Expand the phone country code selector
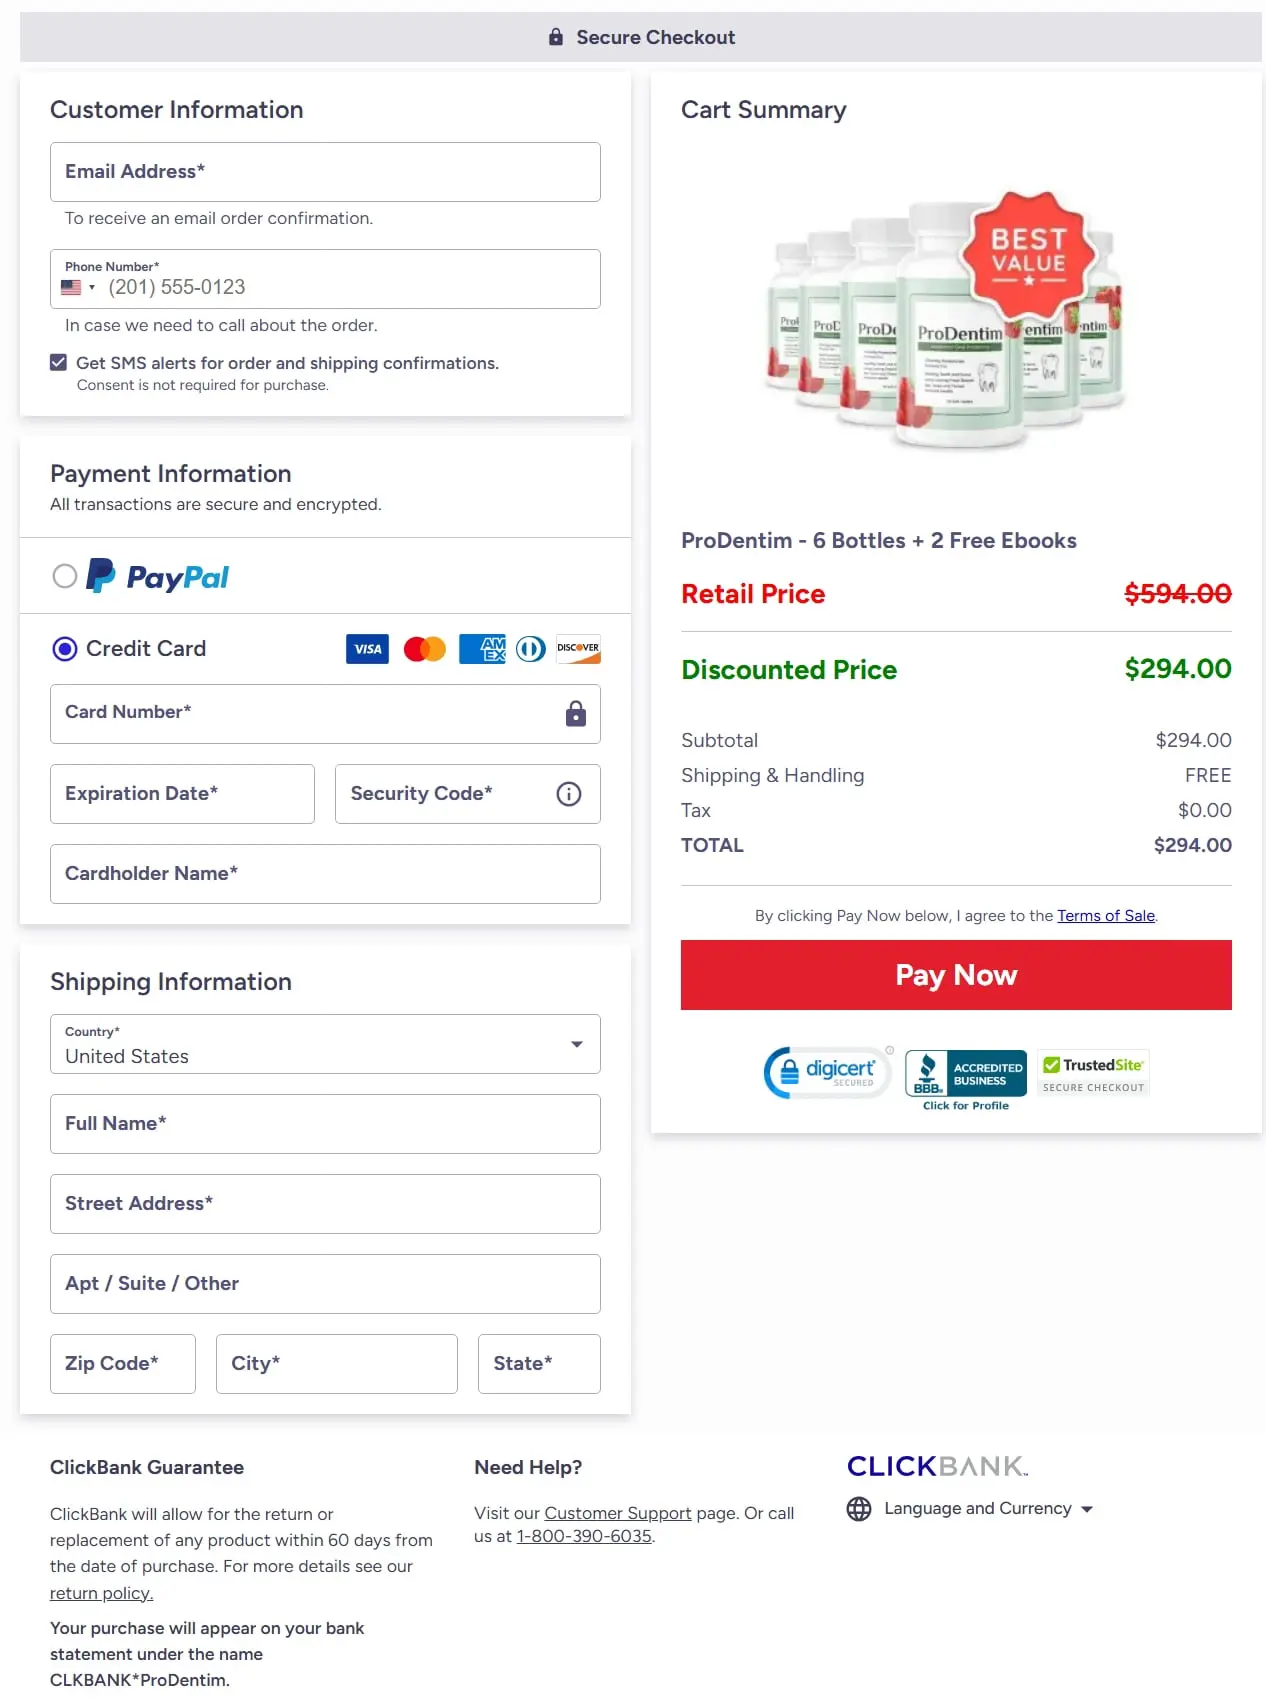The height and width of the screenshot is (1700, 1266). [x=79, y=287]
